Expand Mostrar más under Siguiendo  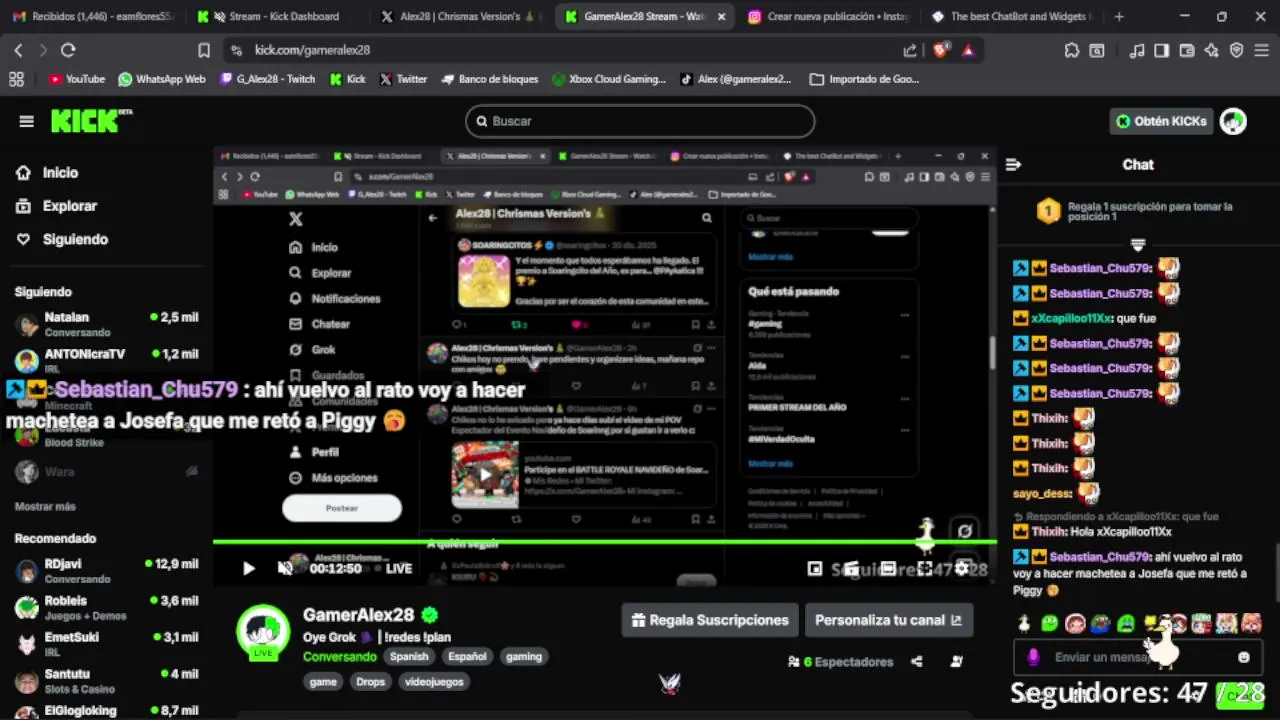tap(45, 507)
